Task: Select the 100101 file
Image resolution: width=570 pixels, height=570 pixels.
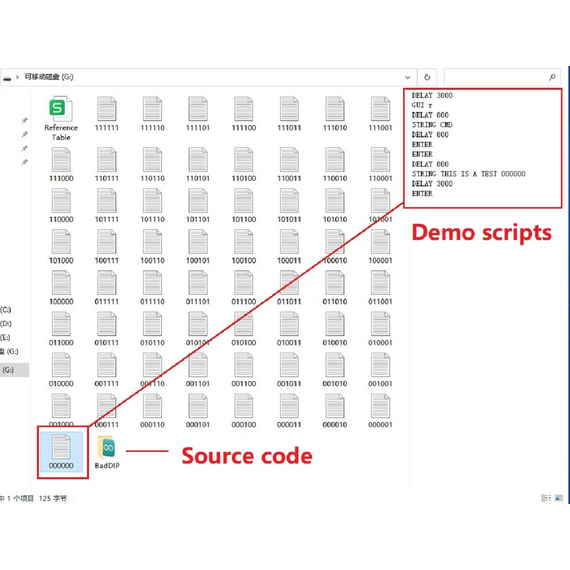Action: click(198, 246)
